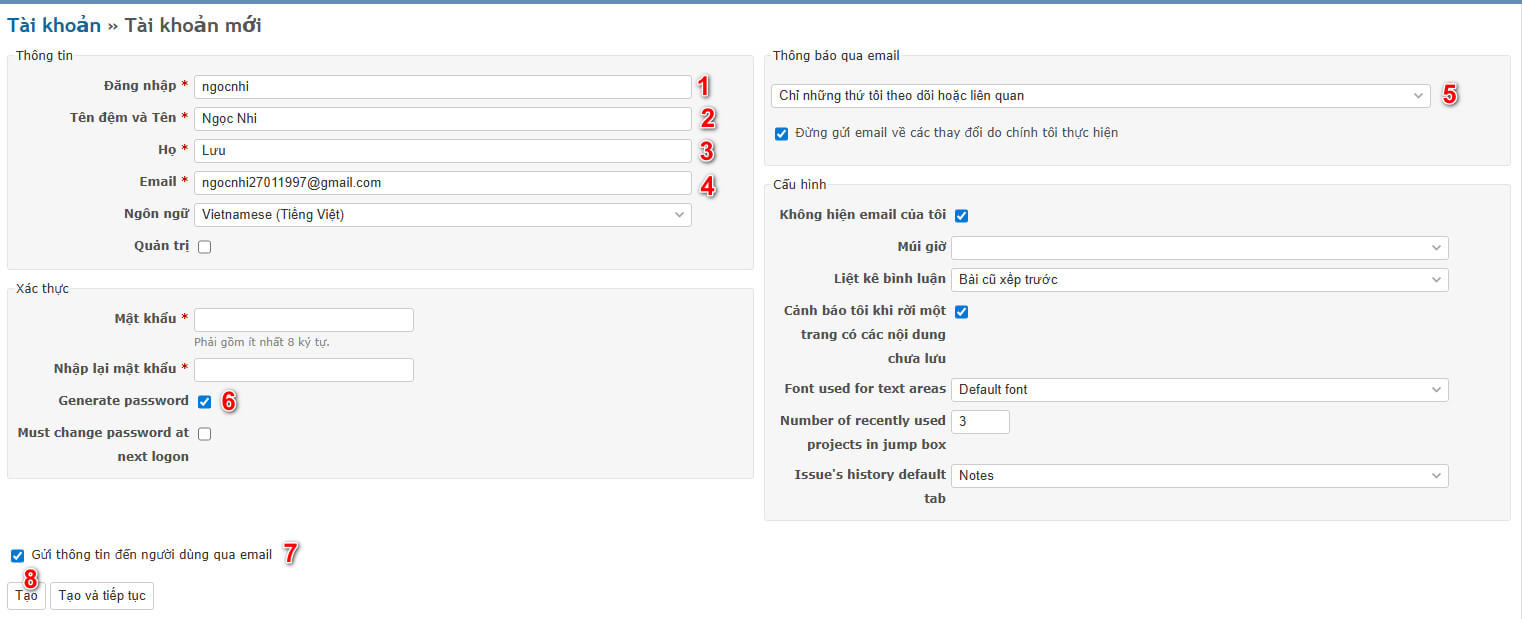This screenshot has width=1522, height=619.
Task: Open the Tài khoản breadcrumb link
Action: point(54,26)
